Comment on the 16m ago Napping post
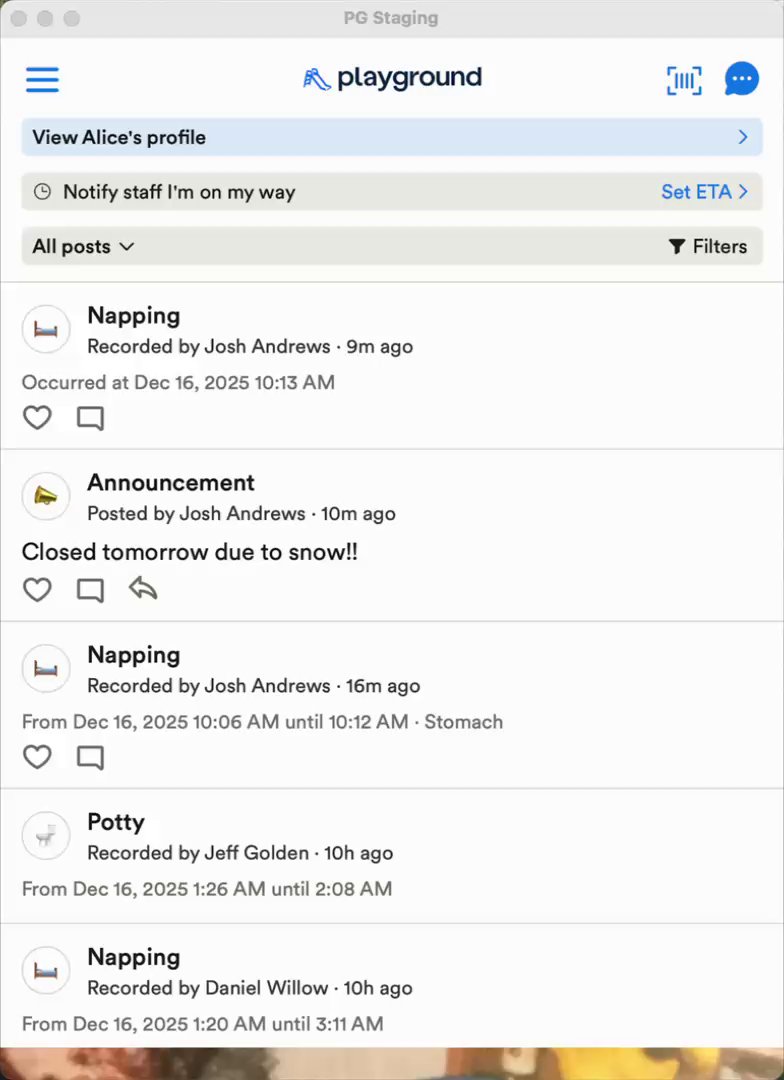 pyautogui.click(x=90, y=757)
